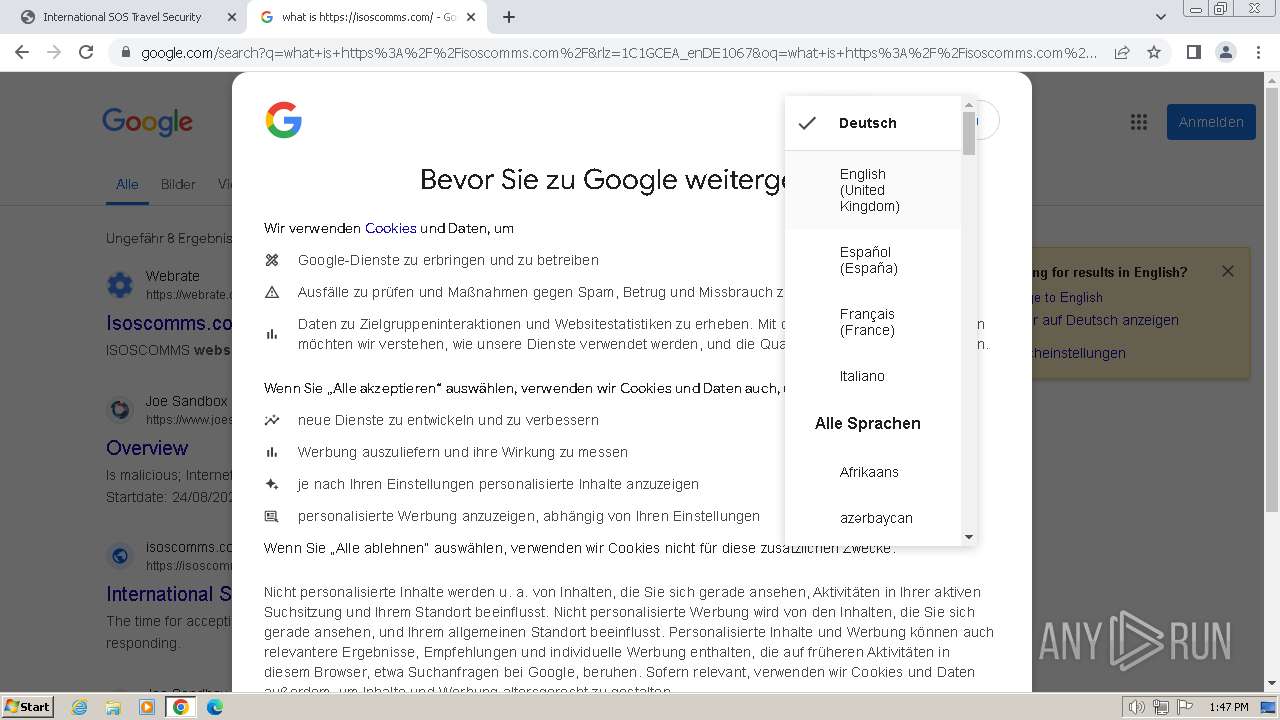This screenshot has height=720, width=1280.
Task: Open Chrome's three-dot menu
Action: pyautogui.click(x=1258, y=52)
